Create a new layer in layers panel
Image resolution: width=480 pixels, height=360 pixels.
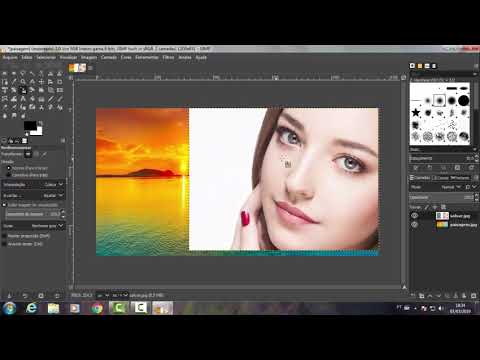click(x=413, y=295)
